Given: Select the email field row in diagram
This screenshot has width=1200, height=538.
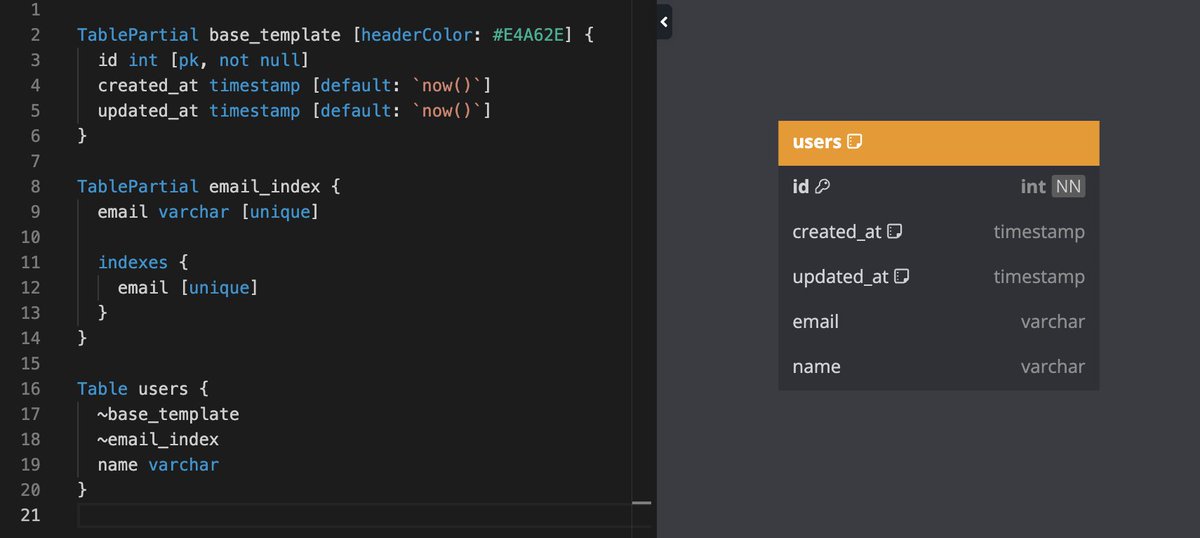Looking at the screenshot, I should (x=938, y=322).
